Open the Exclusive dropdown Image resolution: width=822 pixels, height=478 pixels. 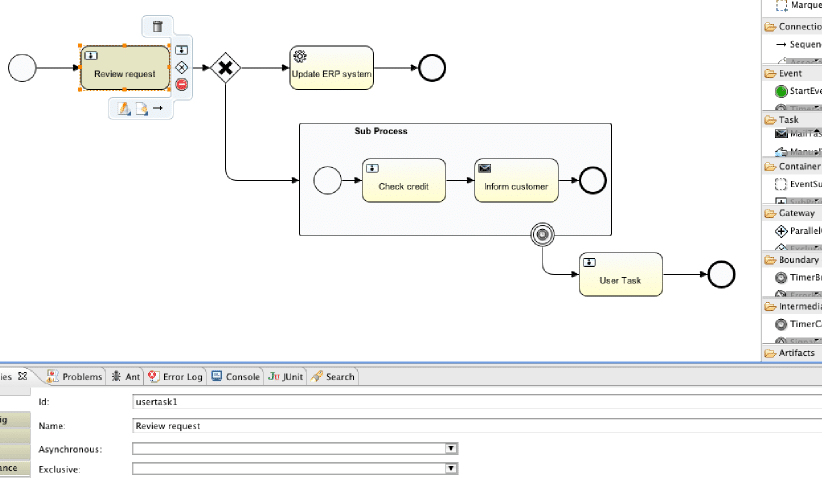click(451, 468)
